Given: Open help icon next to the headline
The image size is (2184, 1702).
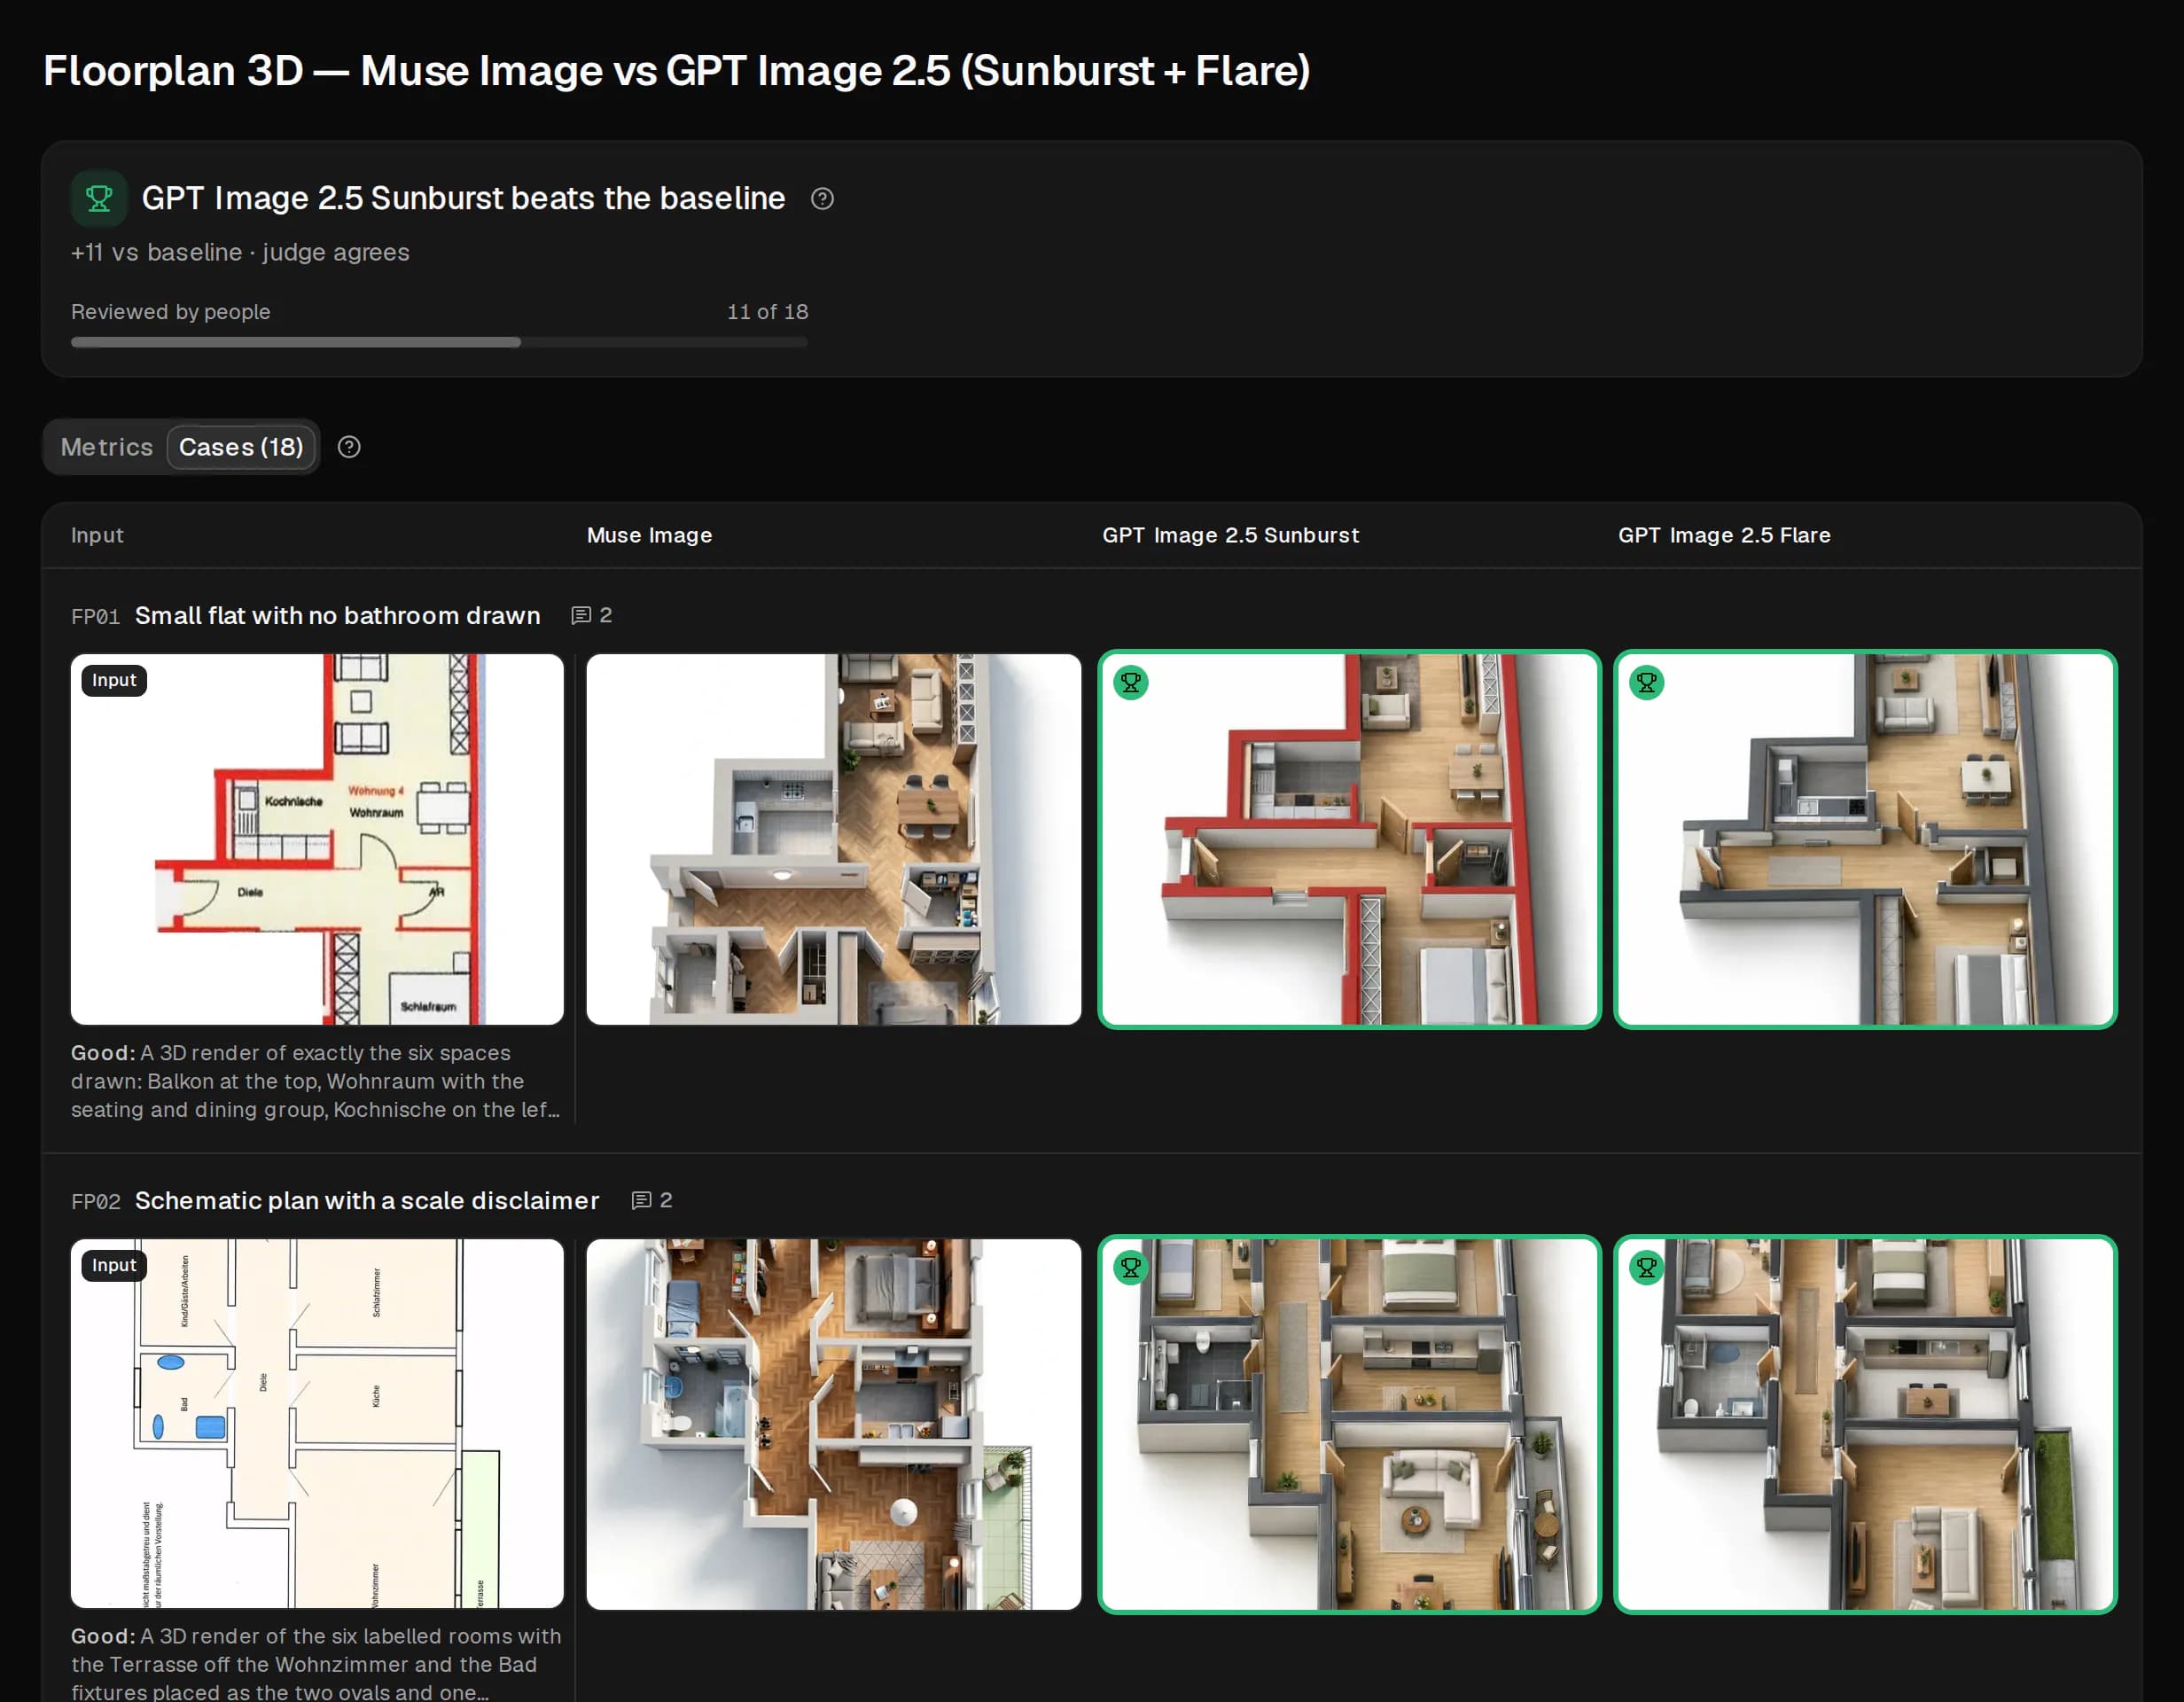Looking at the screenshot, I should pyautogui.click(x=822, y=199).
